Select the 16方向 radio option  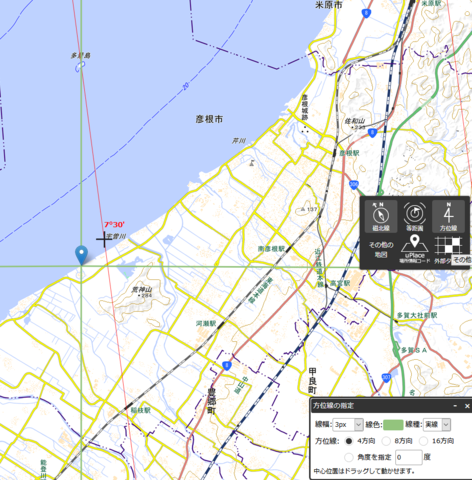coord(423,441)
